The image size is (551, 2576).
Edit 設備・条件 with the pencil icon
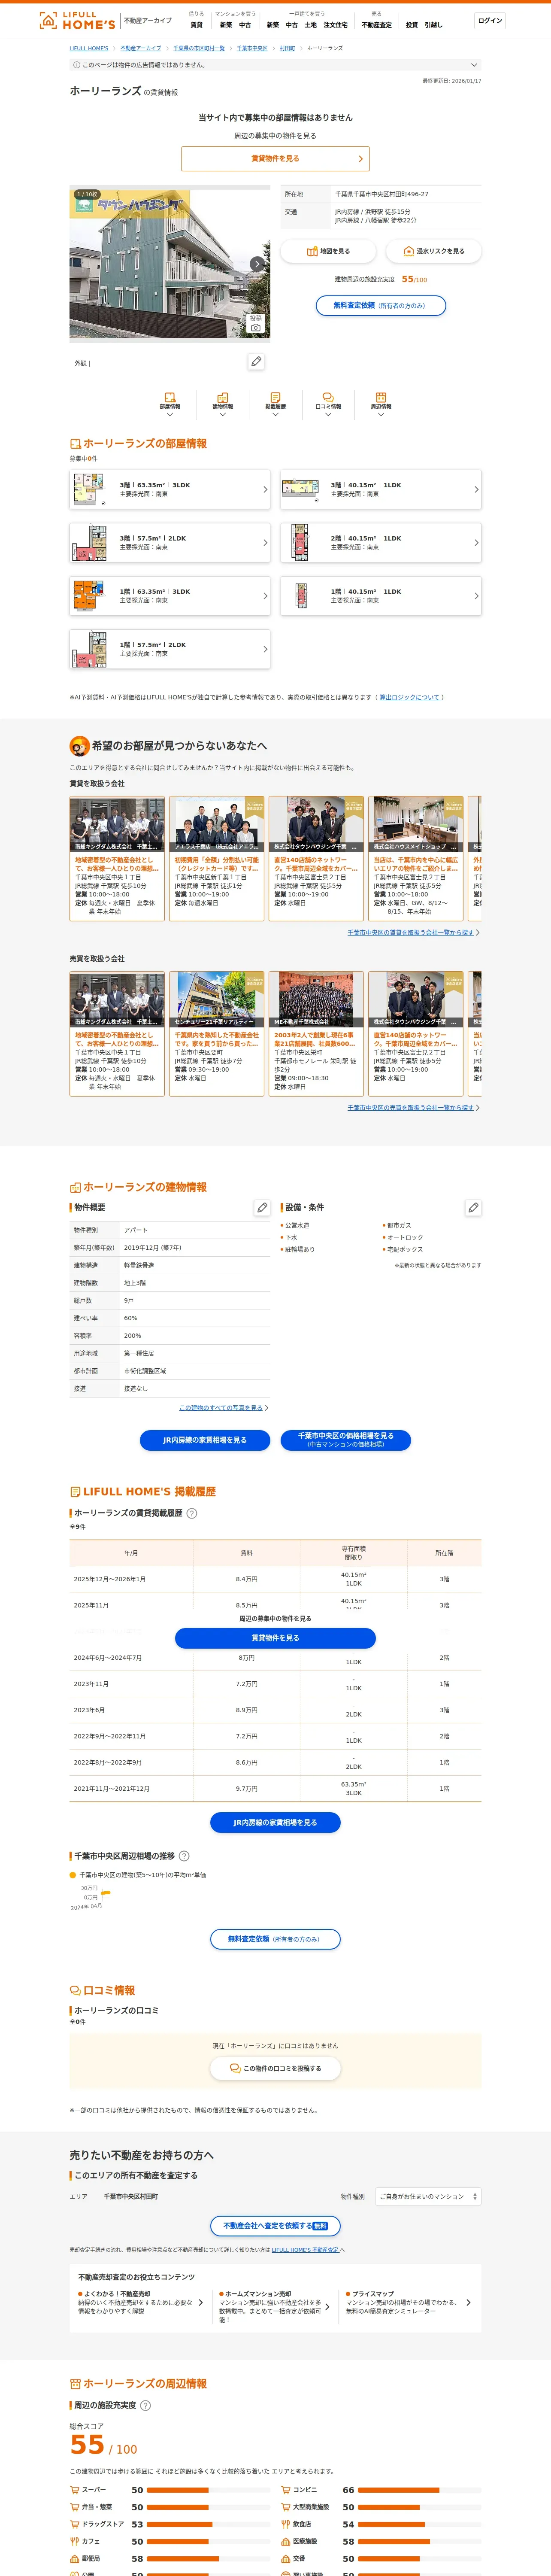coord(473,1208)
